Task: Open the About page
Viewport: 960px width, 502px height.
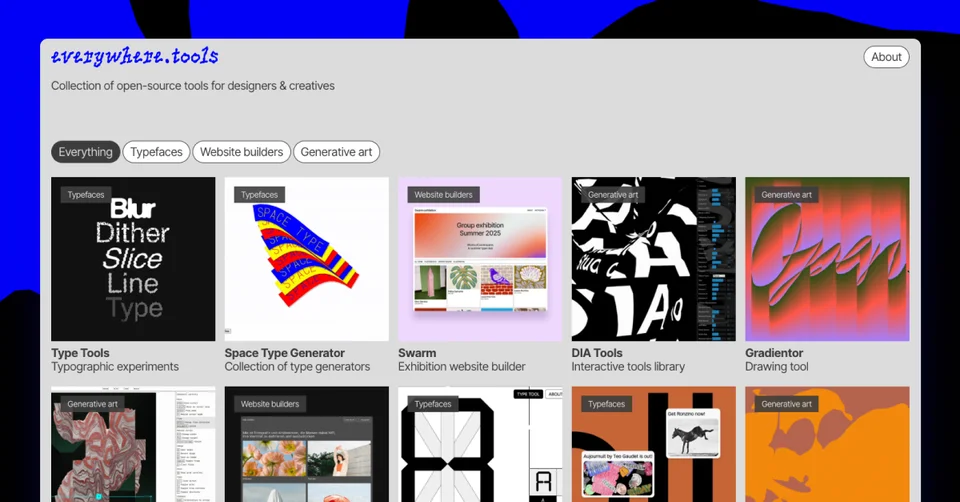Action: click(886, 57)
